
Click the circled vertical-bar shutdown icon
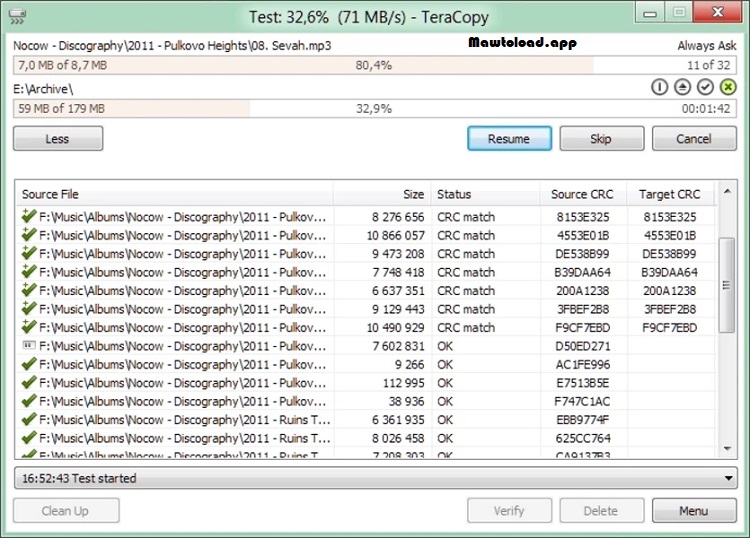[660, 87]
